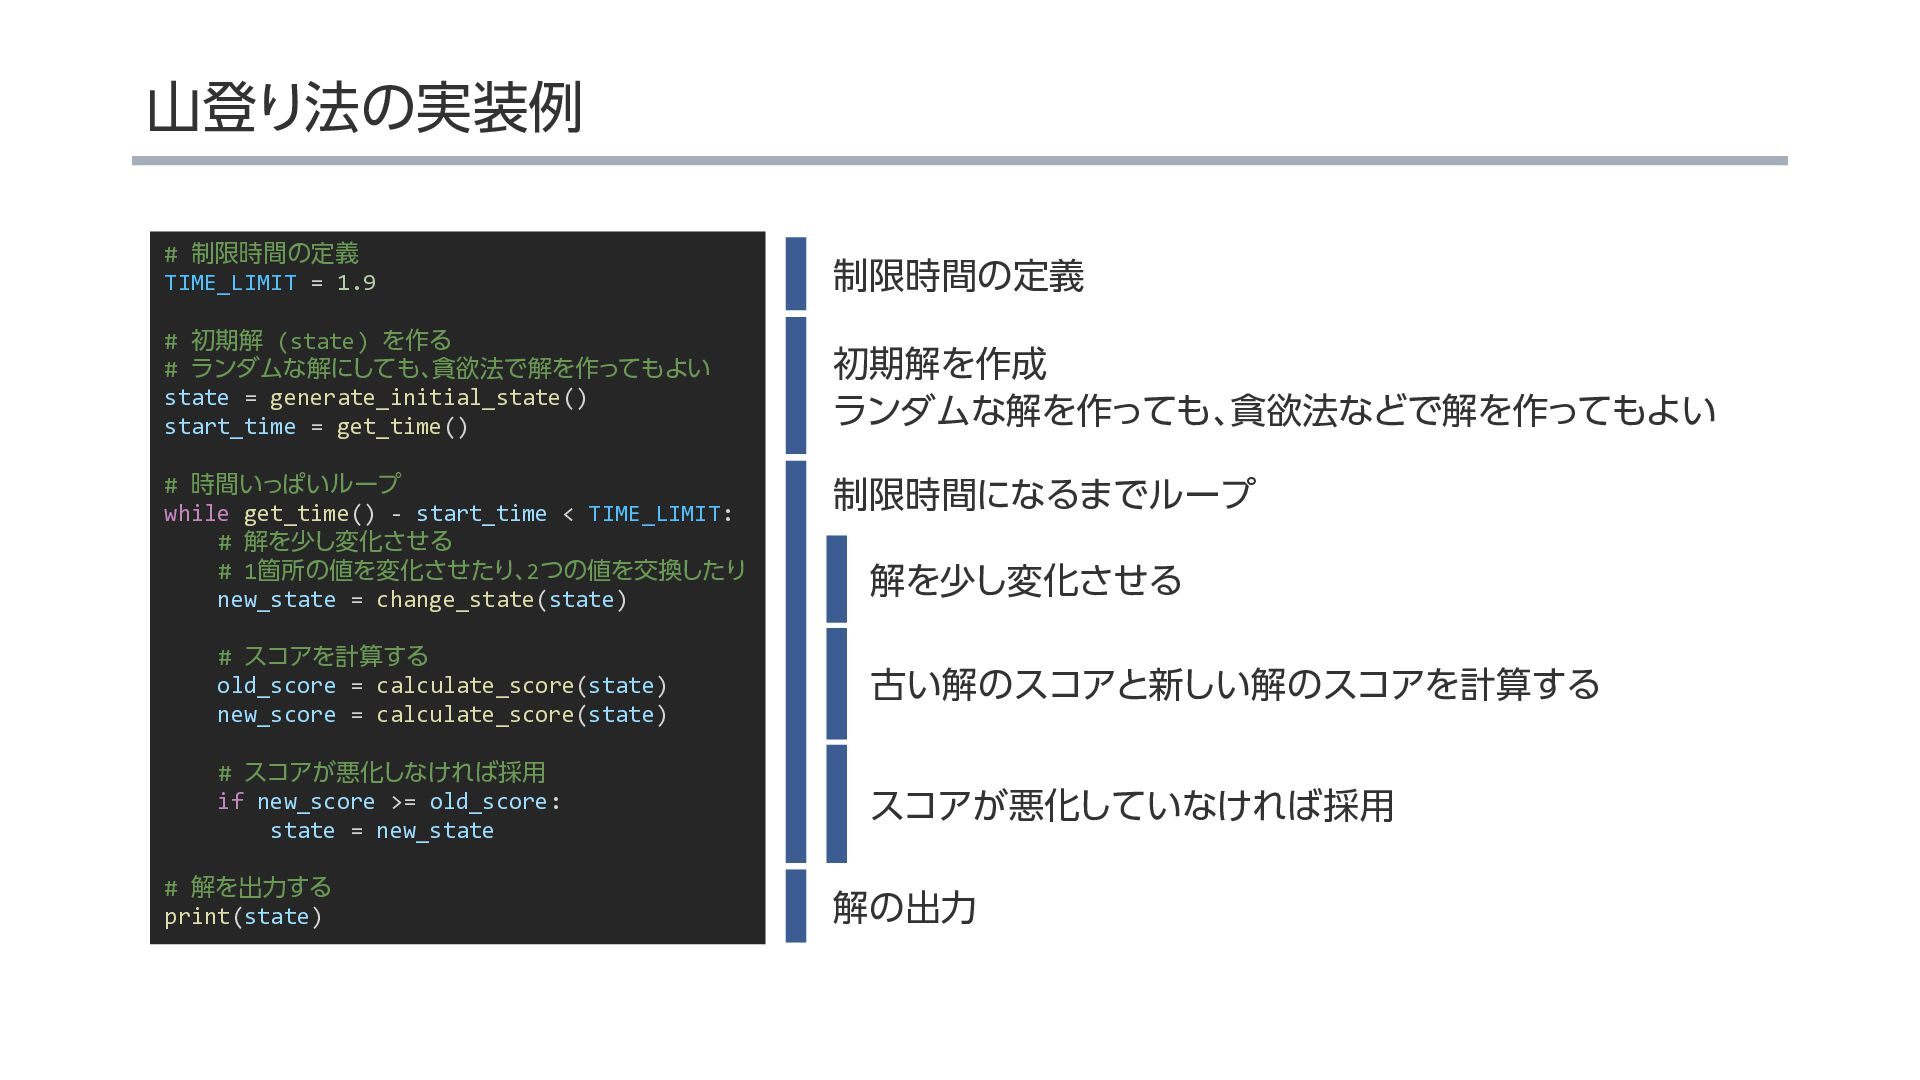
Task: Click the slide title 山登り法の実装例
Action: pos(364,108)
